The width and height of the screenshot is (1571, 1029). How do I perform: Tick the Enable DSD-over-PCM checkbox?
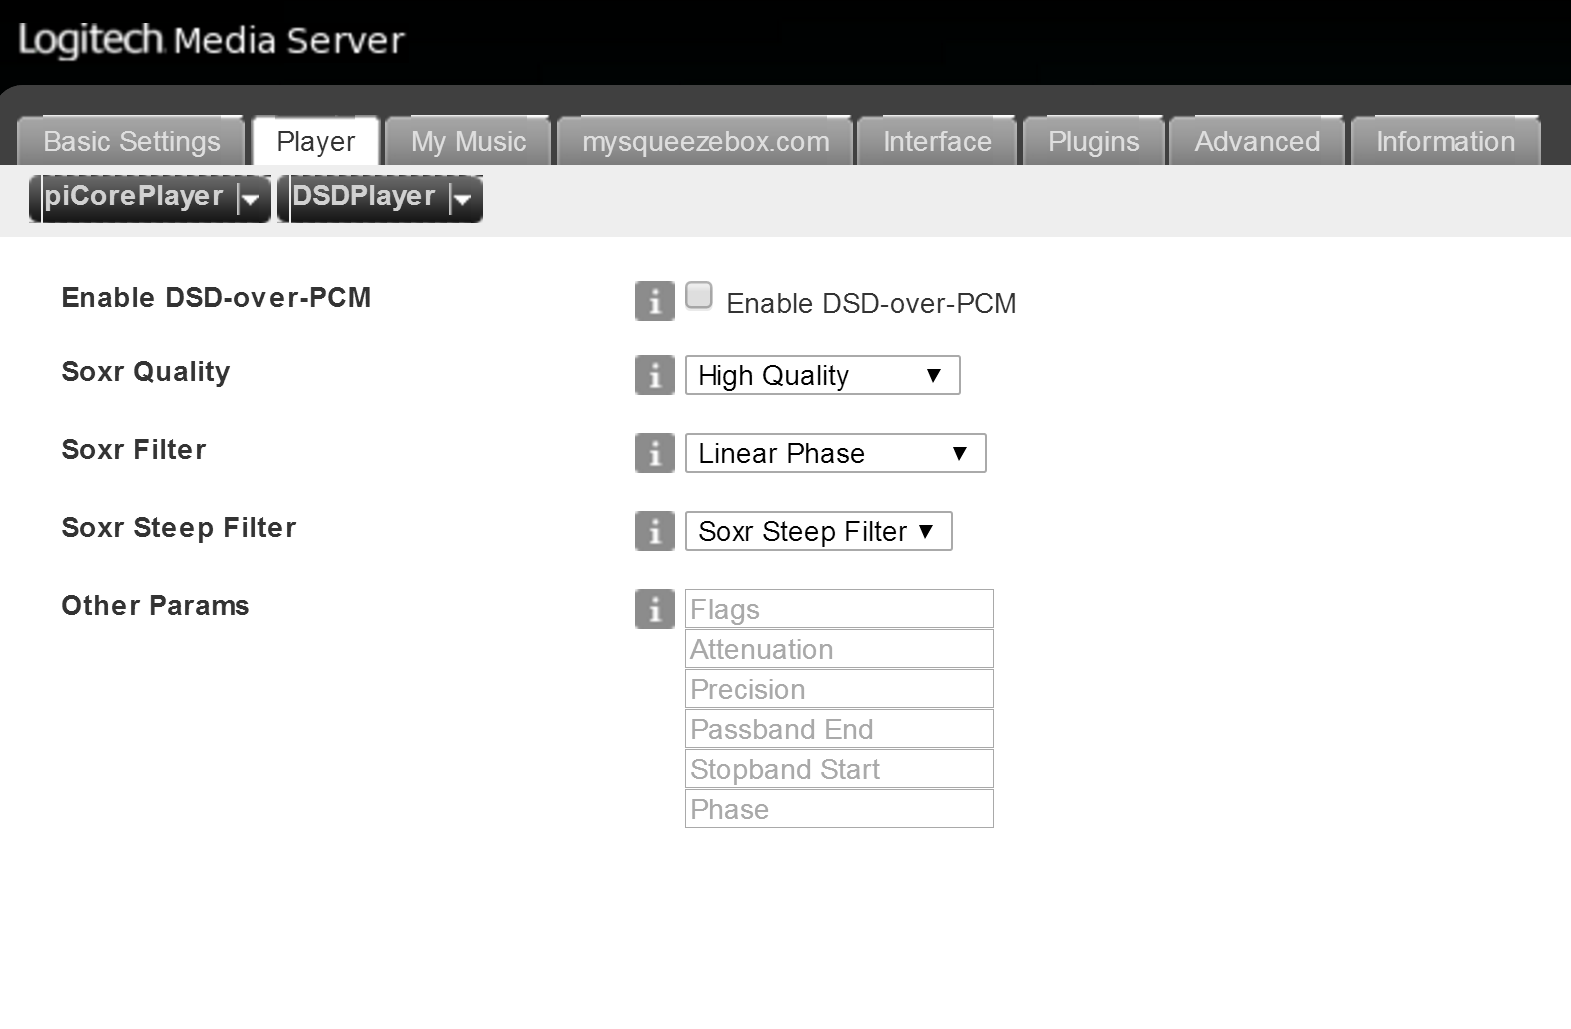click(x=699, y=296)
